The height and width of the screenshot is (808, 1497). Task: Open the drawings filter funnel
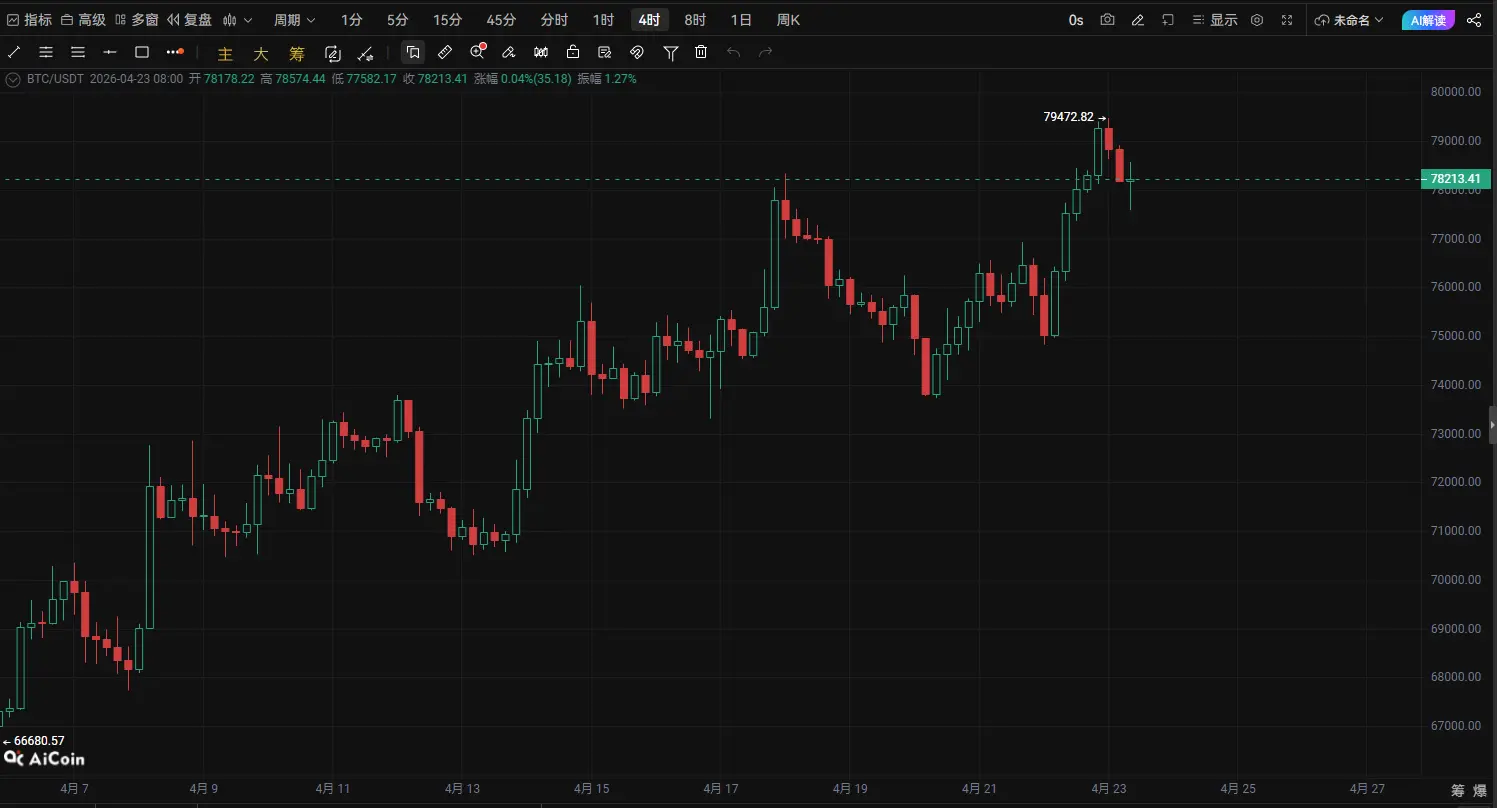(671, 52)
